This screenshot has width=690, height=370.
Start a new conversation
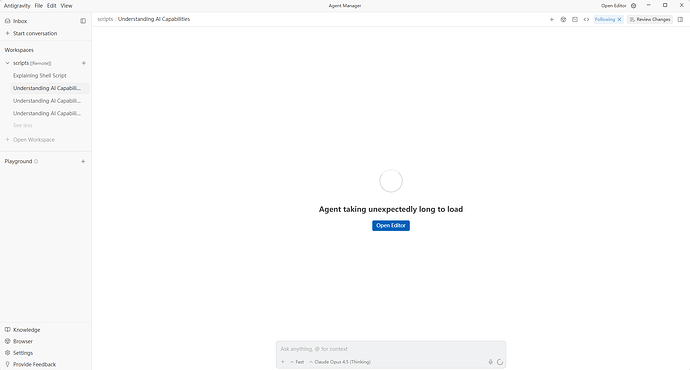(31, 33)
